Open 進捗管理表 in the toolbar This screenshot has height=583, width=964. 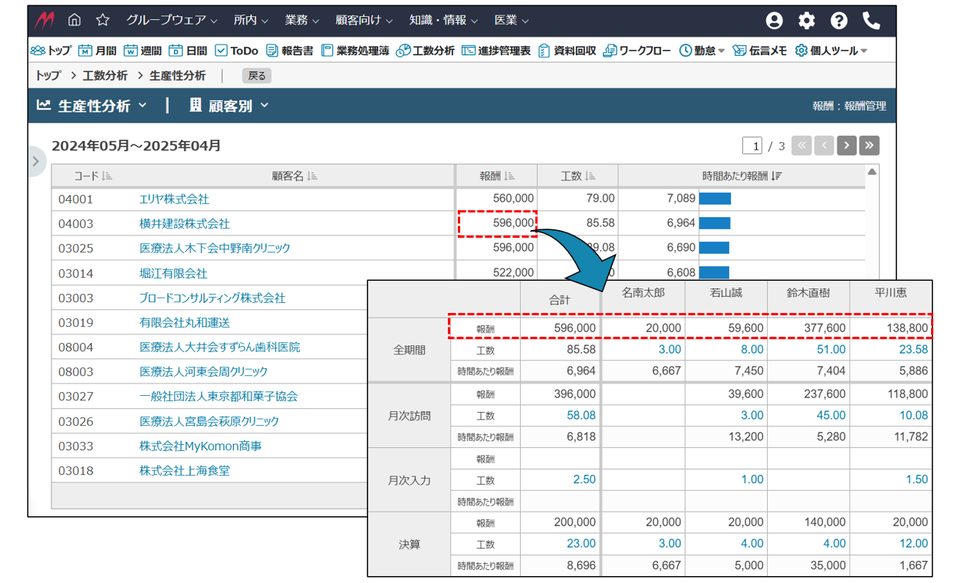497,50
